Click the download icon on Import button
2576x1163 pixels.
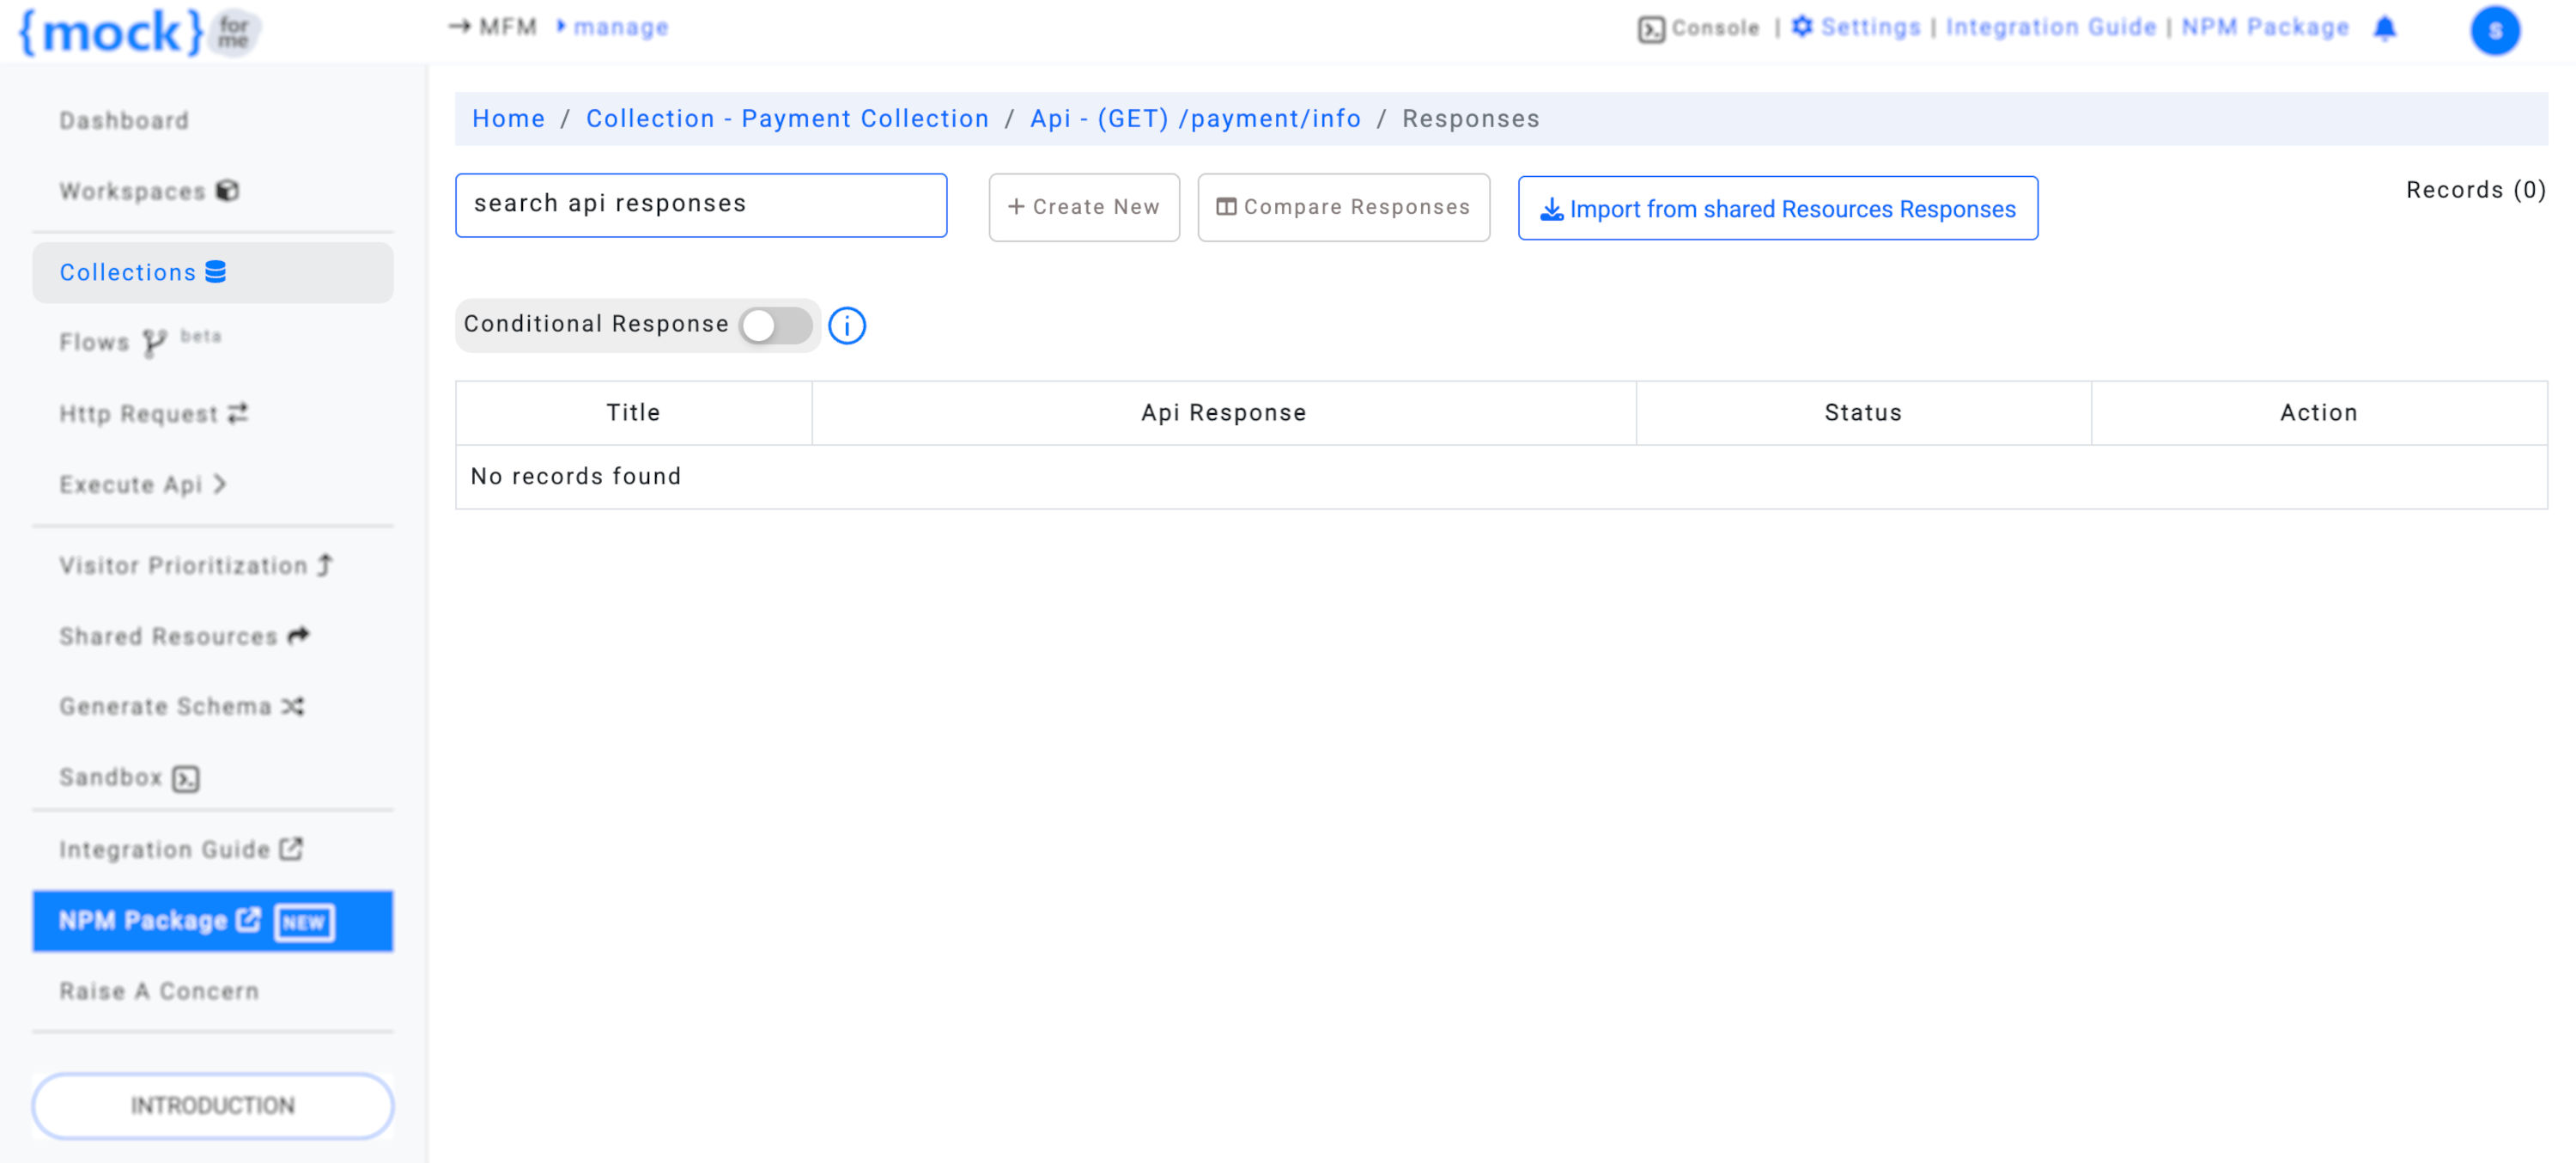[1551, 209]
